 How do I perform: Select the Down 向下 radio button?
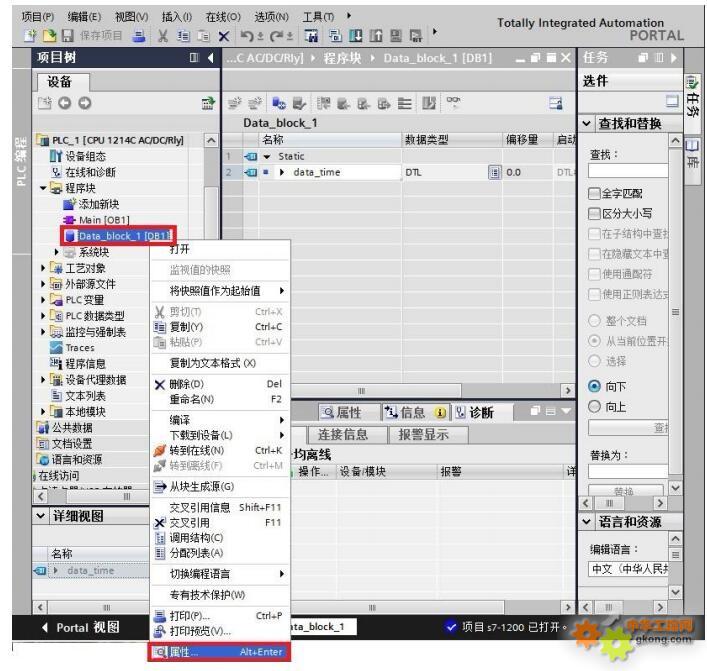pos(594,386)
